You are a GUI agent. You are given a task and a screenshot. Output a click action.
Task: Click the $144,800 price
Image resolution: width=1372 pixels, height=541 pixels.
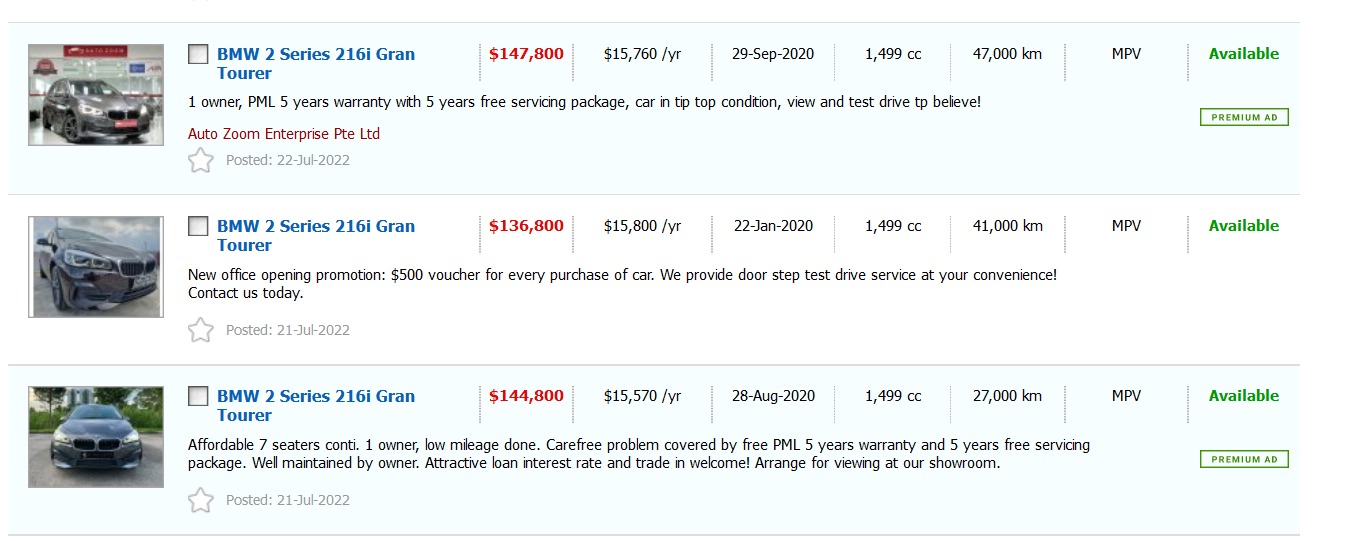click(526, 396)
